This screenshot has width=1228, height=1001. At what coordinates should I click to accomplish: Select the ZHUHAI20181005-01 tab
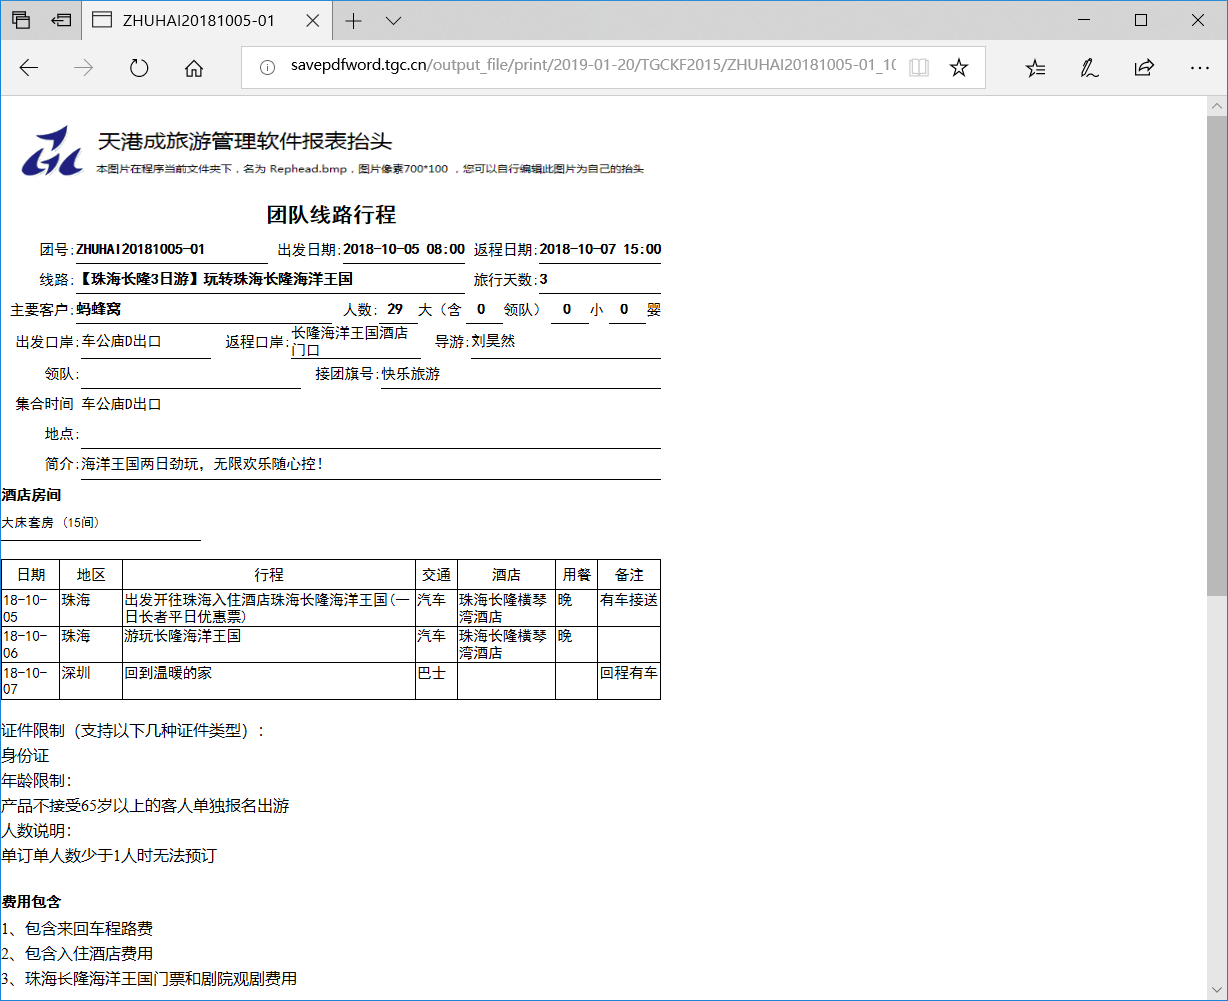tap(206, 20)
